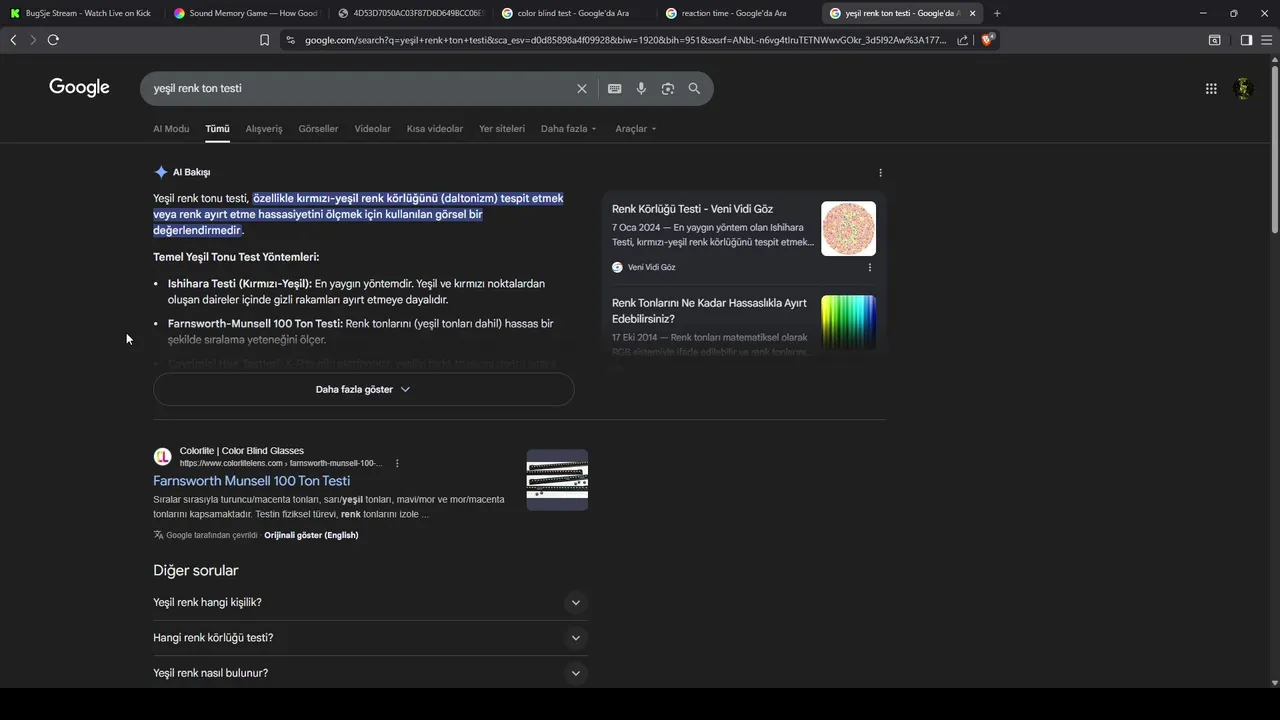Expand AI overview with Daha fazla göster

click(x=364, y=389)
